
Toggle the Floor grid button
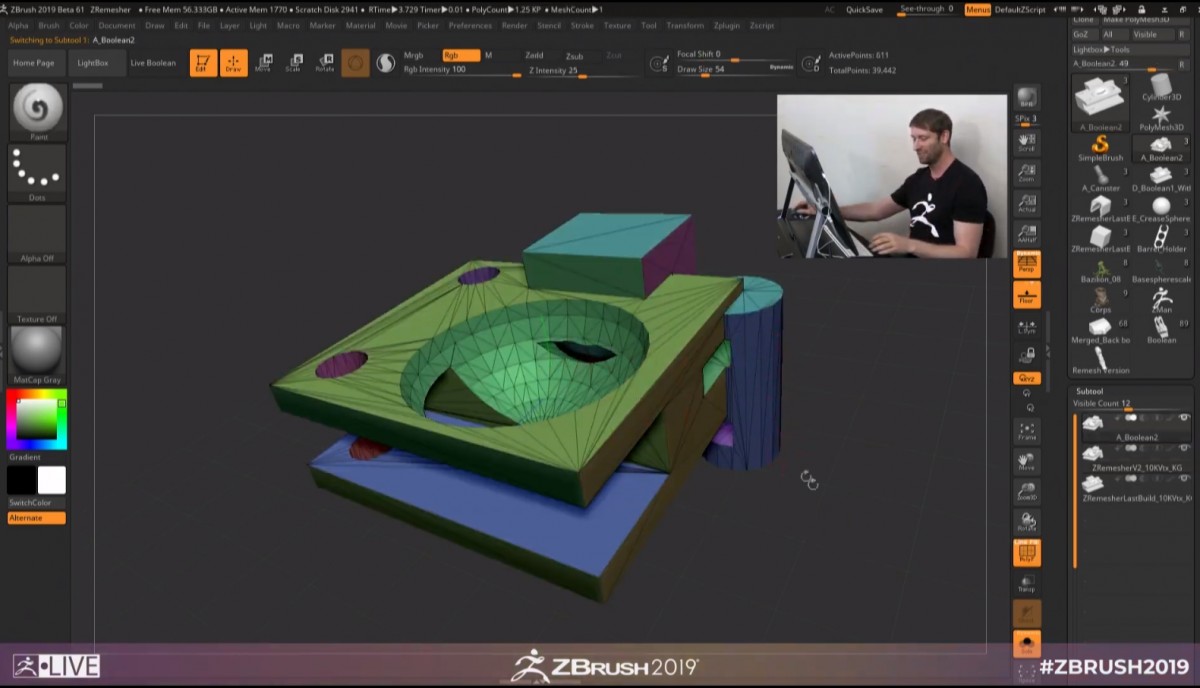tap(1027, 294)
